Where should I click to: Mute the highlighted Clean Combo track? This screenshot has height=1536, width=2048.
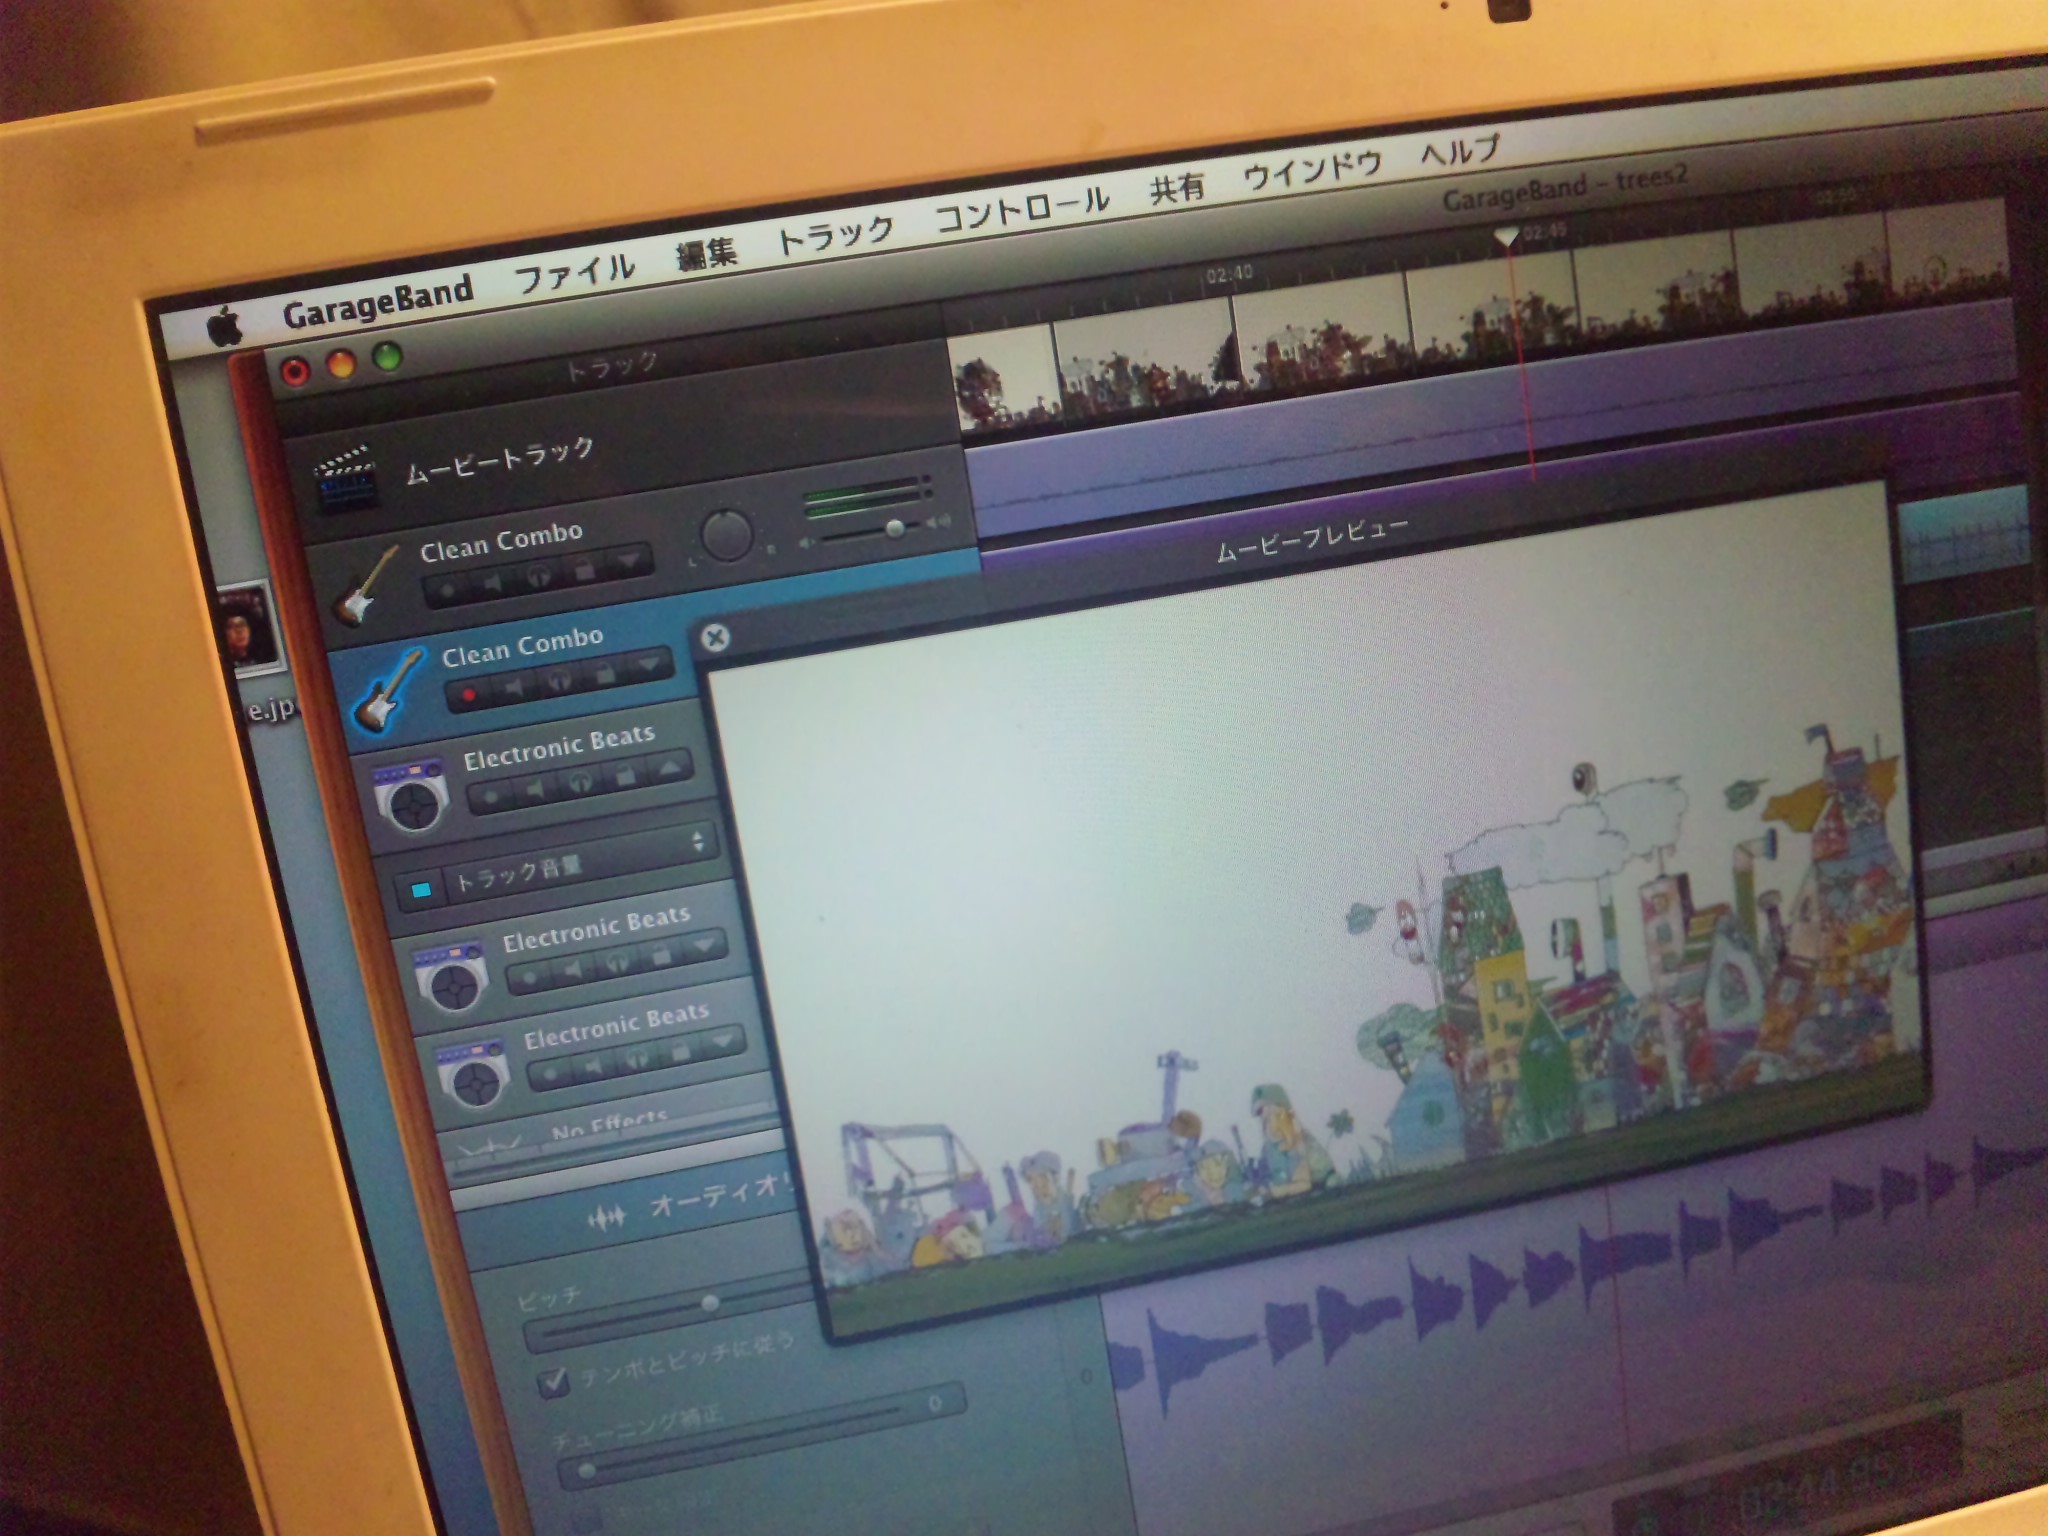point(514,686)
